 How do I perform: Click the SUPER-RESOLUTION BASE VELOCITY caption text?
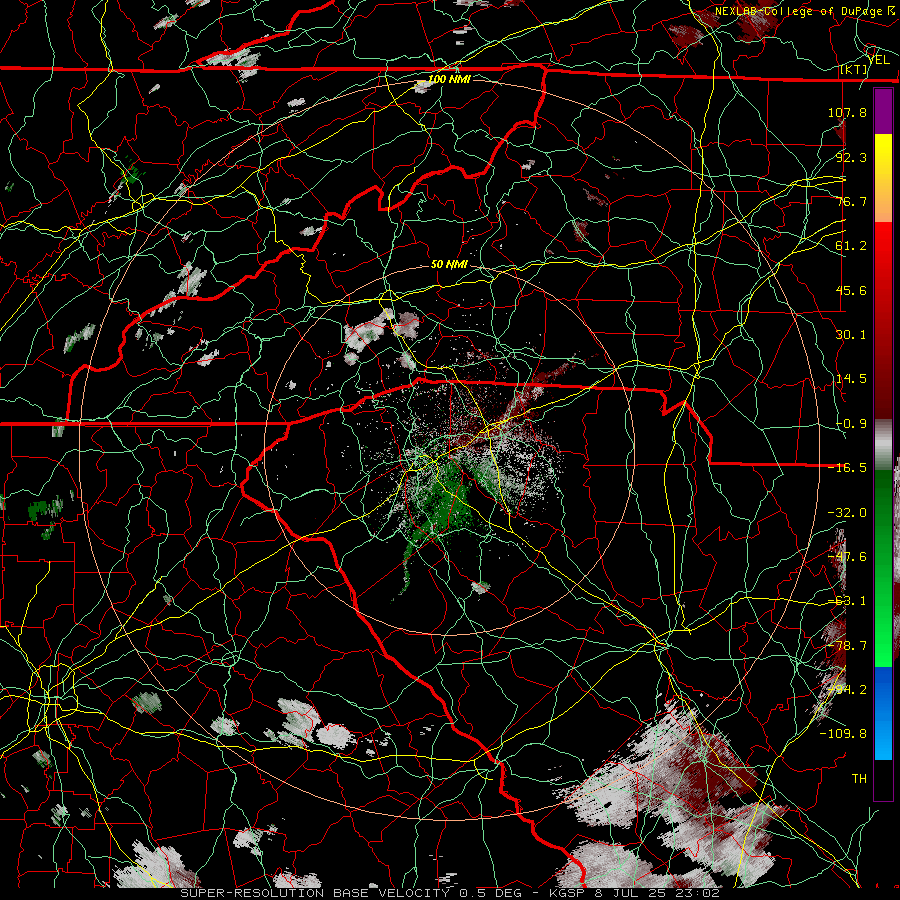click(316, 893)
